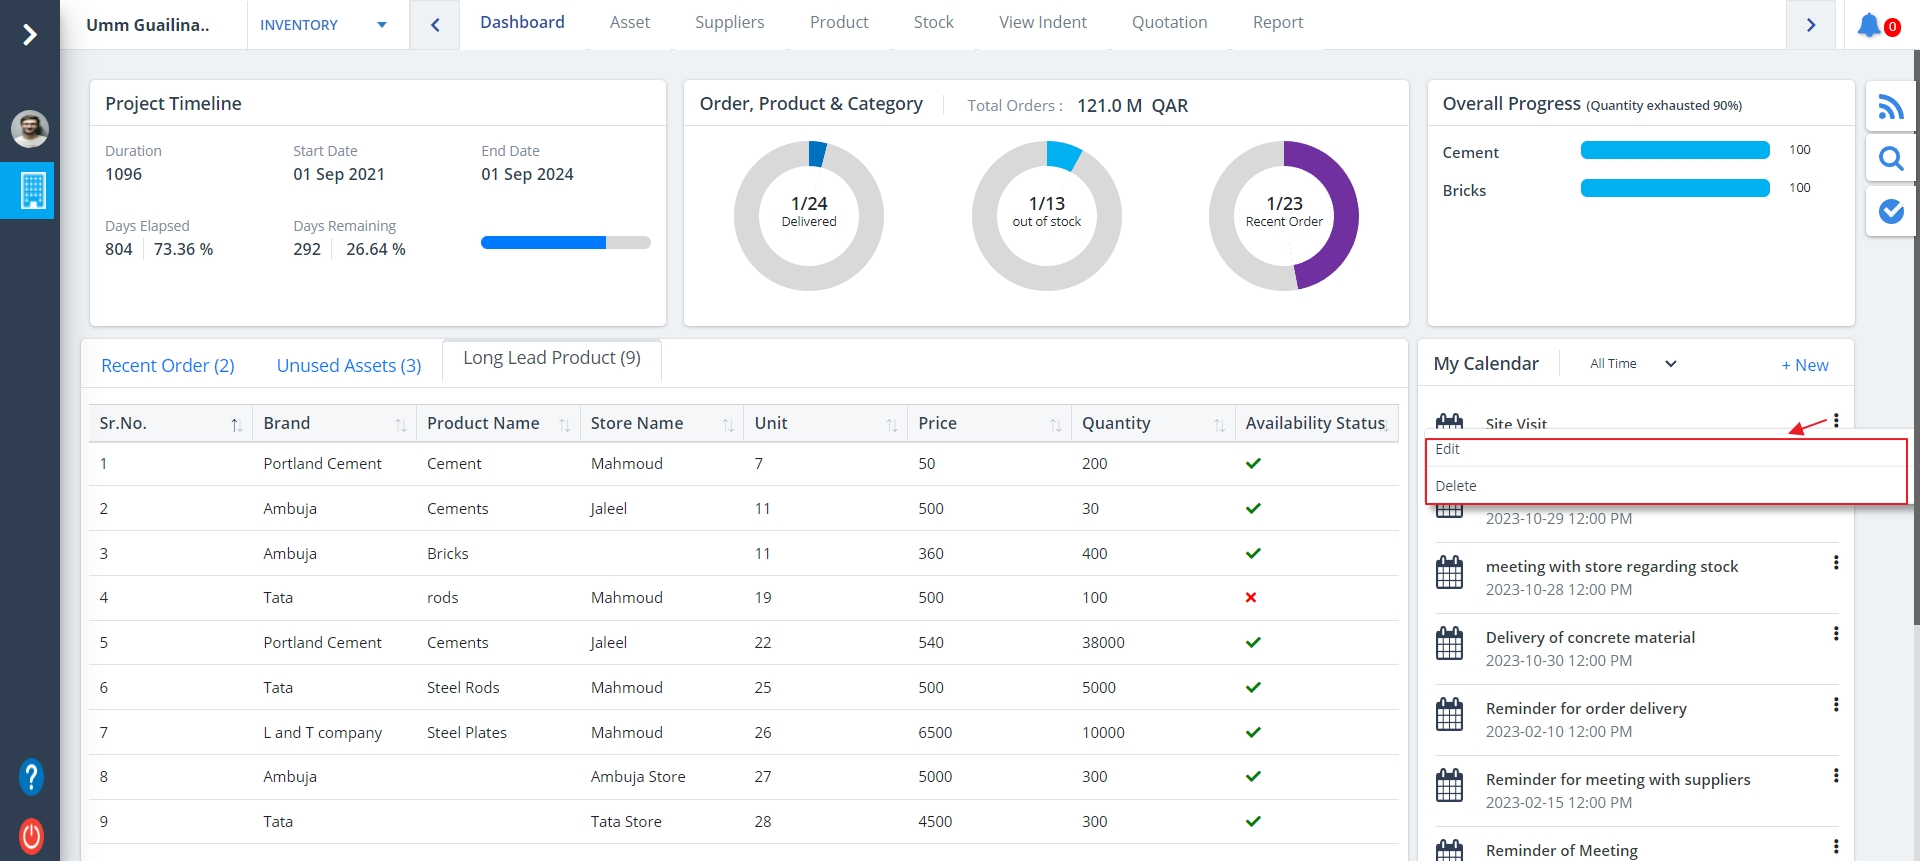
Task: Open the checkmark tasks side icon
Action: pos(1890,211)
